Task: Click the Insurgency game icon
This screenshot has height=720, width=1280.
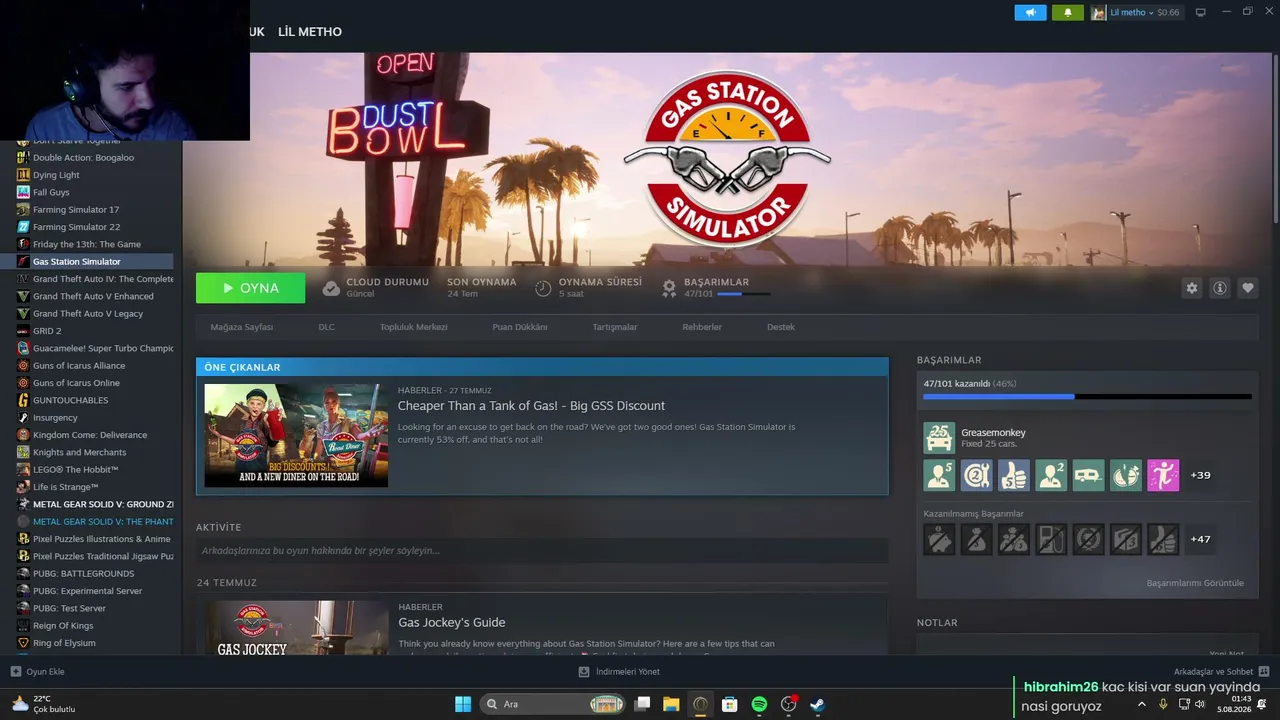Action: (x=23, y=418)
